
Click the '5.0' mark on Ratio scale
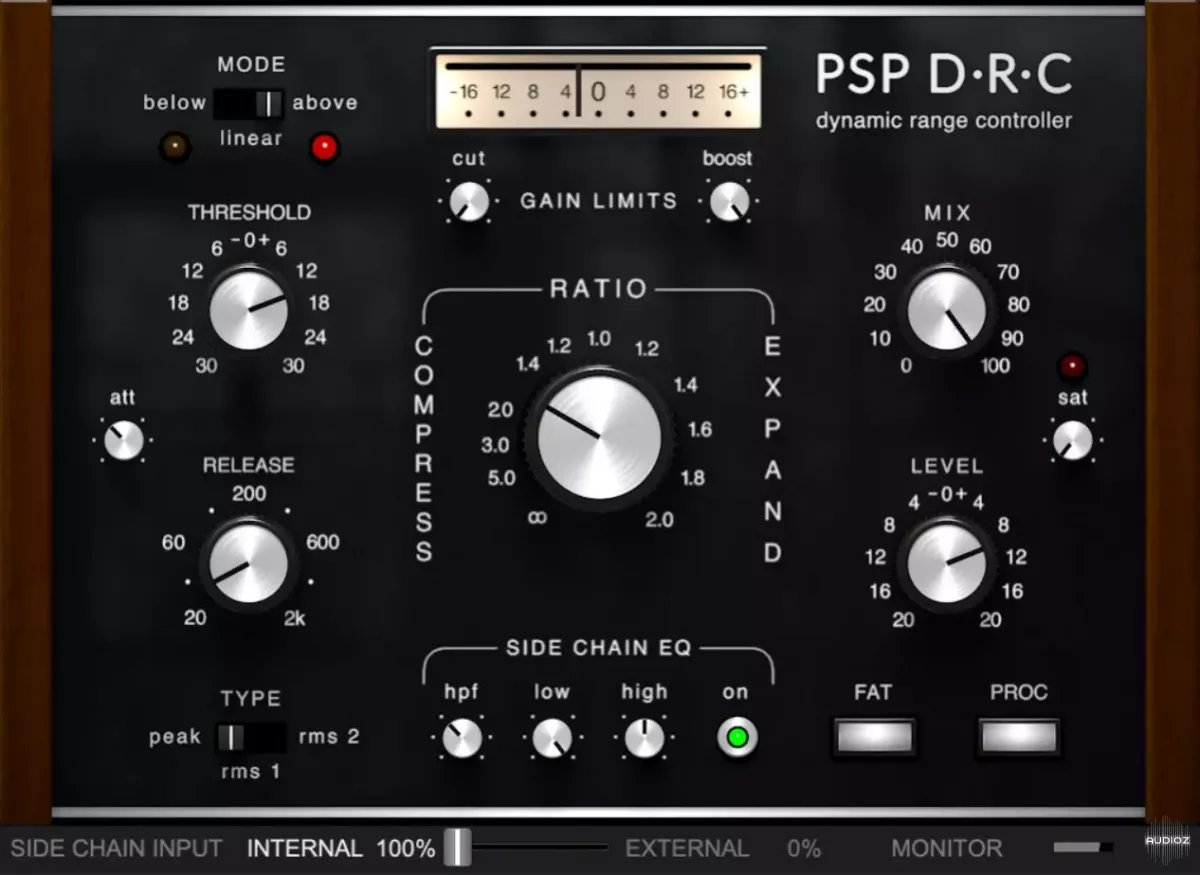coord(501,478)
